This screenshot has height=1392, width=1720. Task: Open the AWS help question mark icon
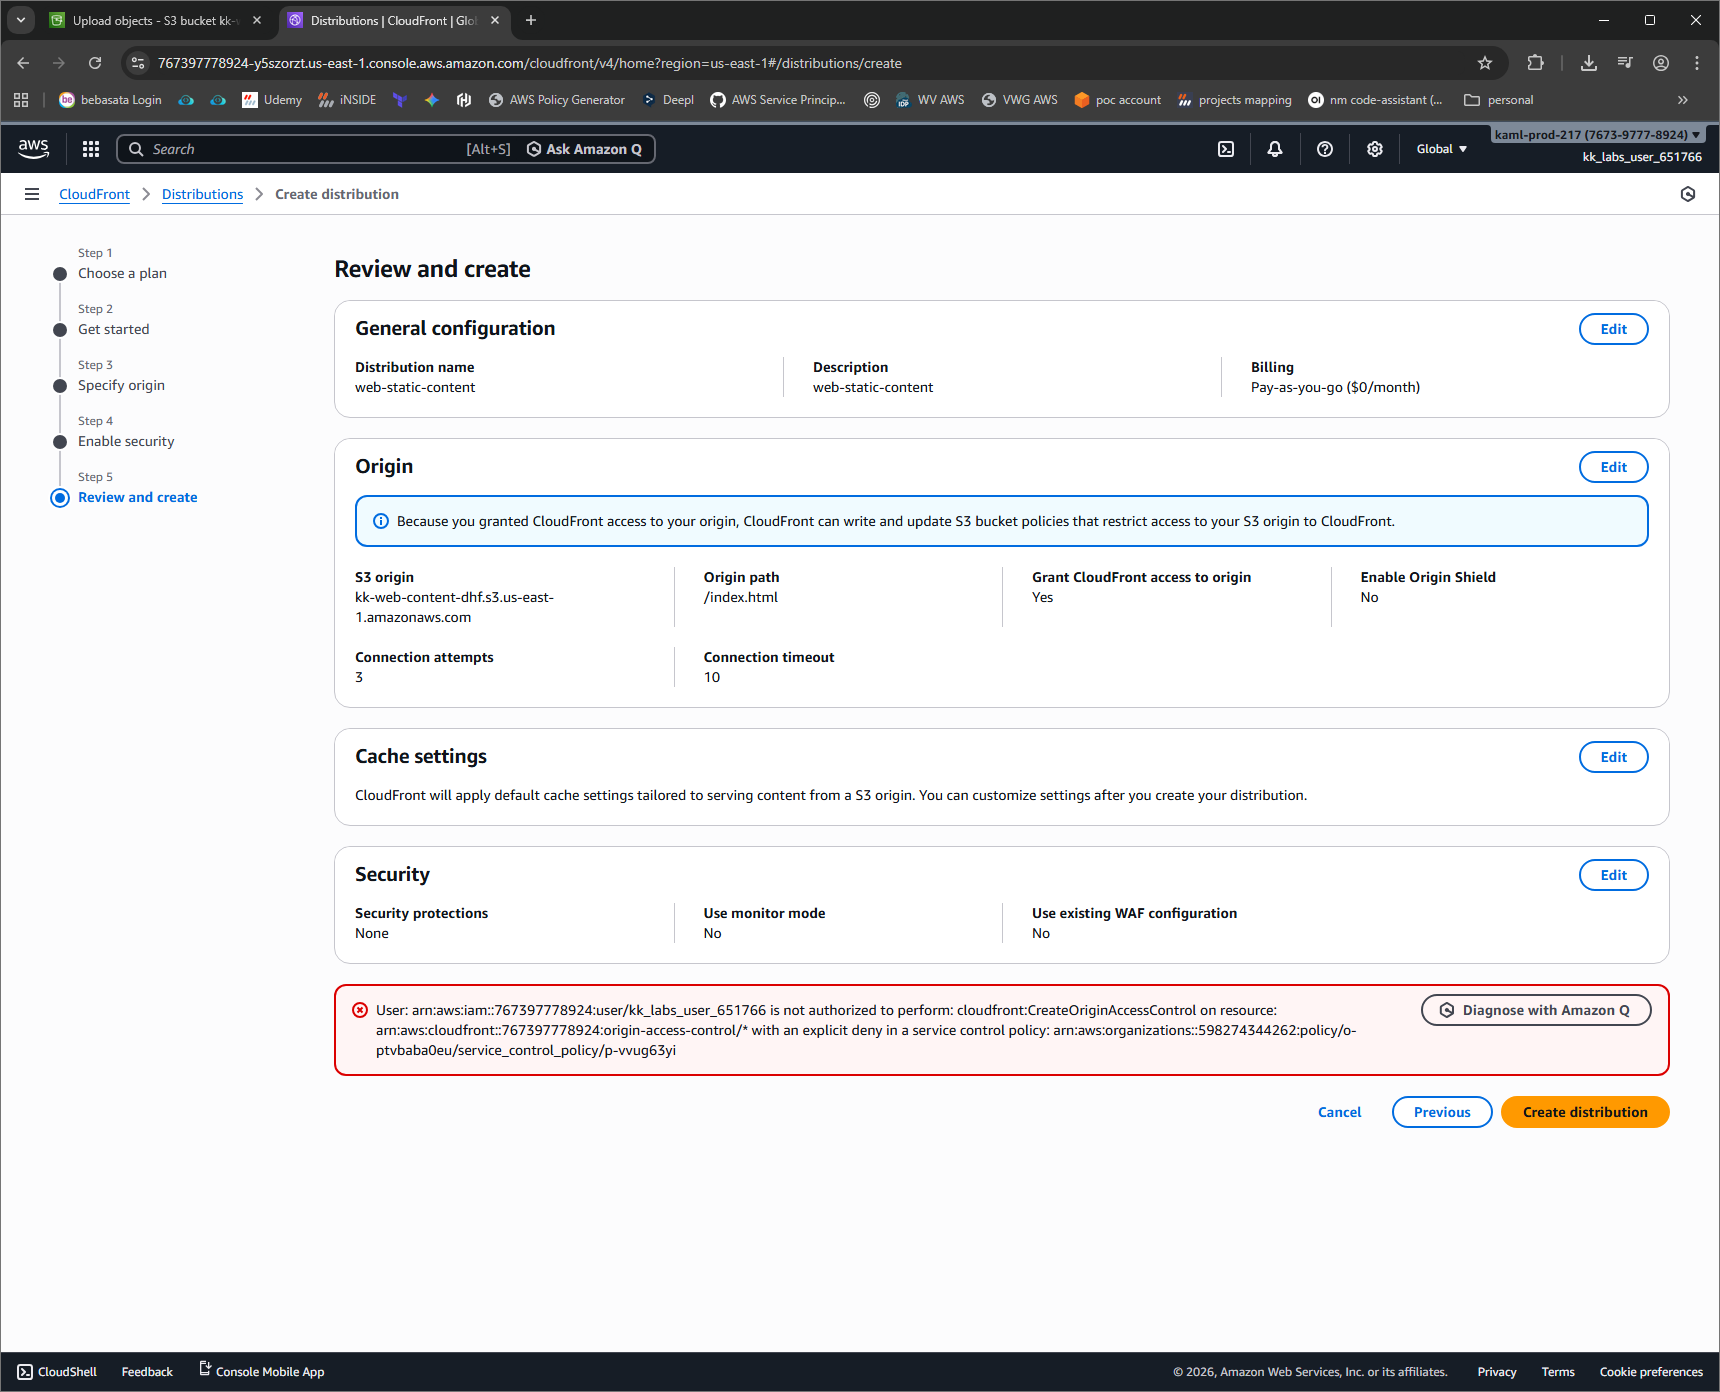1325,149
